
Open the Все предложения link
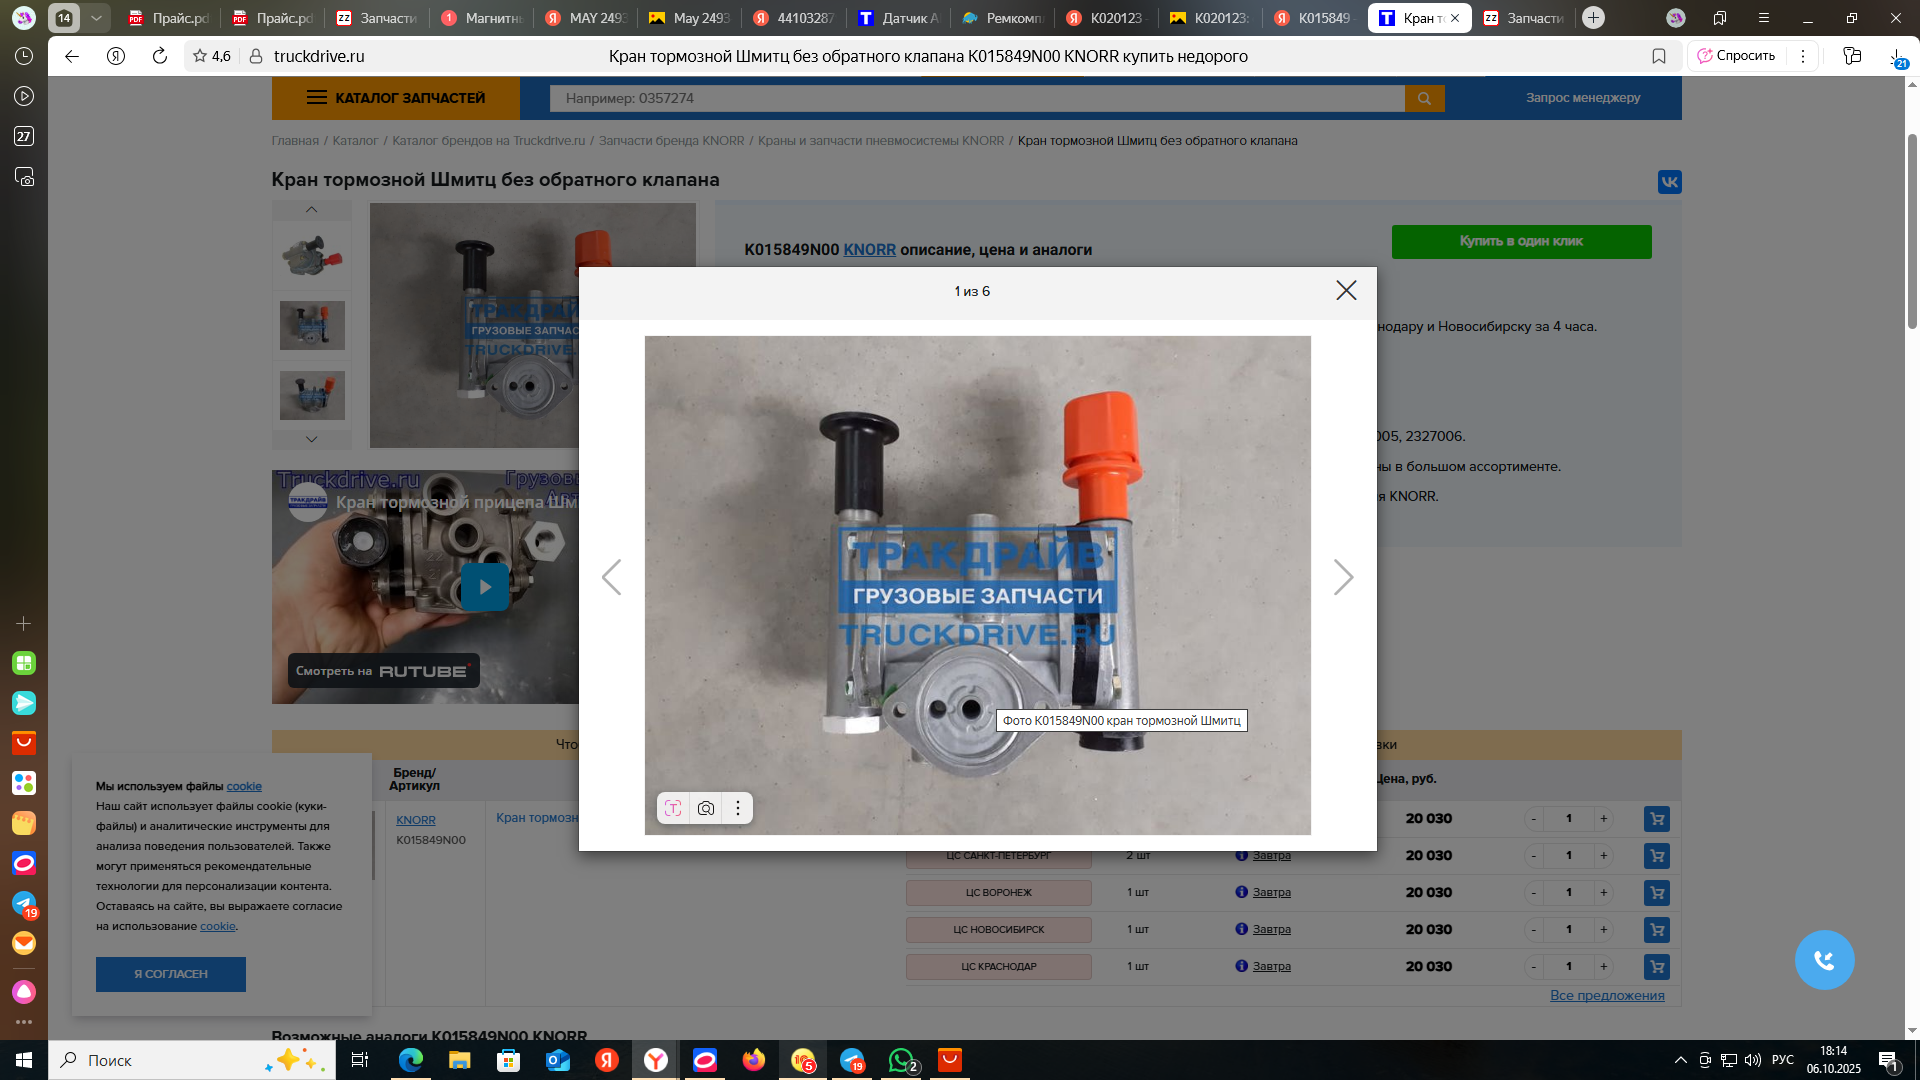[1606, 996]
